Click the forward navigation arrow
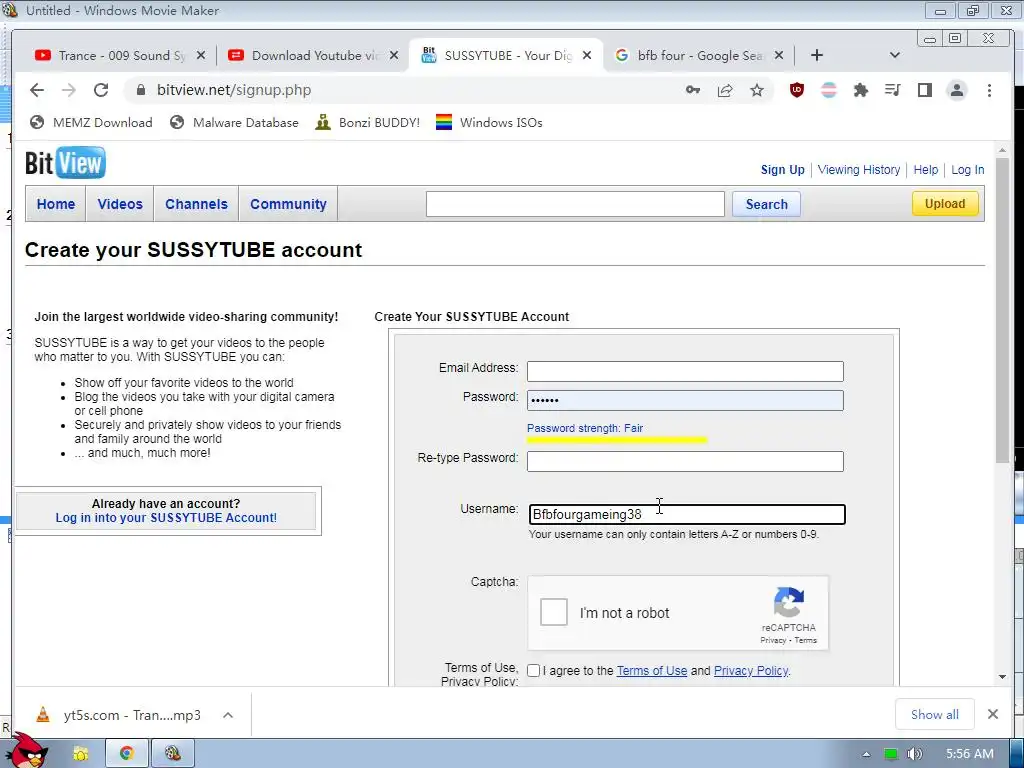The width and height of the screenshot is (1024, 768). pos(69,90)
